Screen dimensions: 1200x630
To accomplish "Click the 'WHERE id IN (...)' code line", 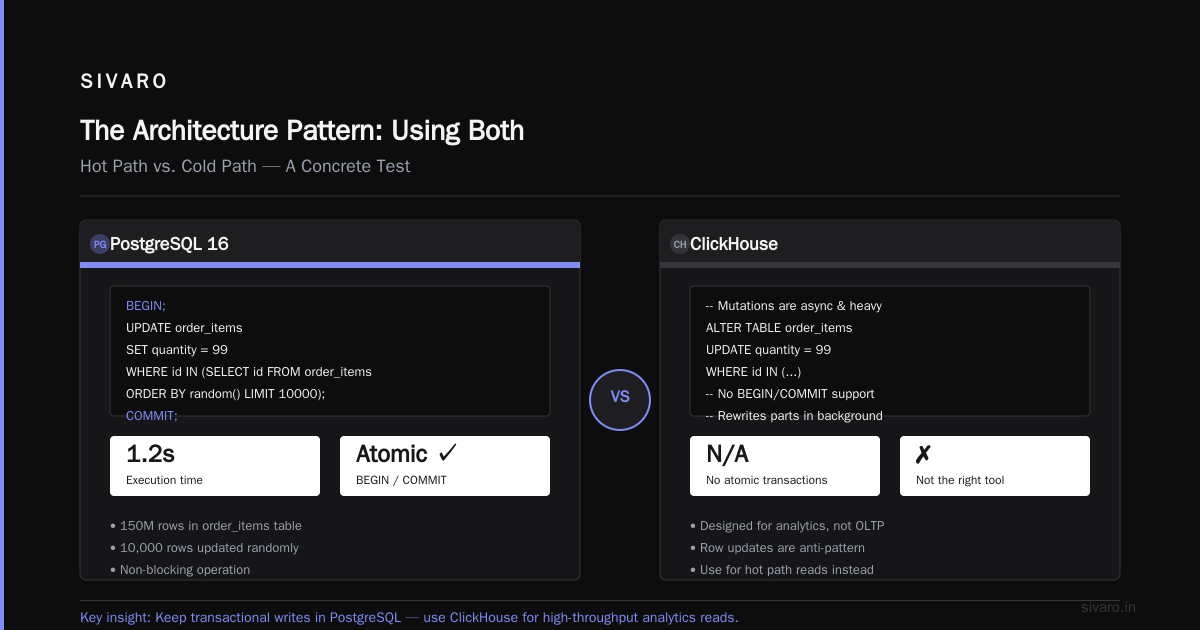I will click(x=753, y=371).
